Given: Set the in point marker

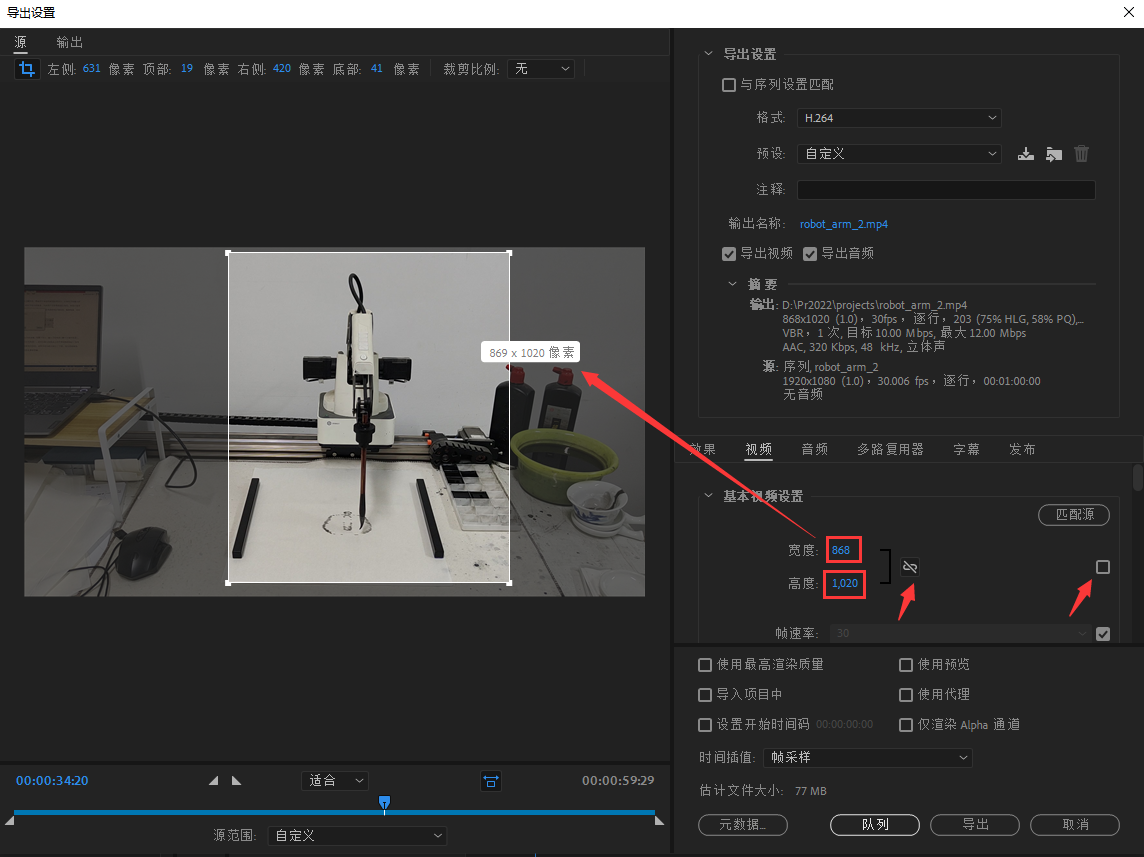Looking at the screenshot, I should pyautogui.click(x=213, y=780).
